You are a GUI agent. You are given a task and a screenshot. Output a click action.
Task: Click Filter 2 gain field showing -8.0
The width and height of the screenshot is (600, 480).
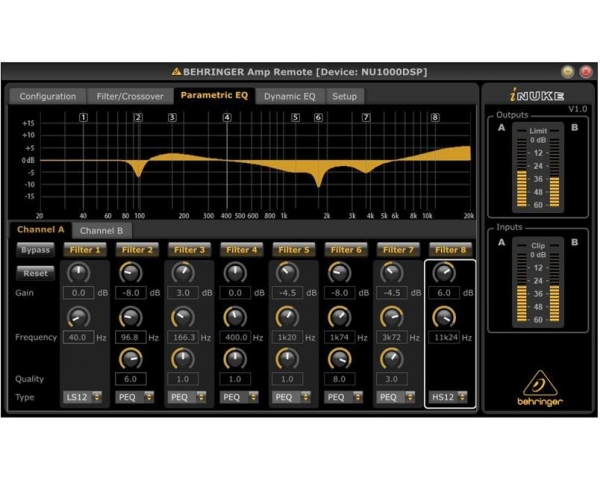point(130,293)
